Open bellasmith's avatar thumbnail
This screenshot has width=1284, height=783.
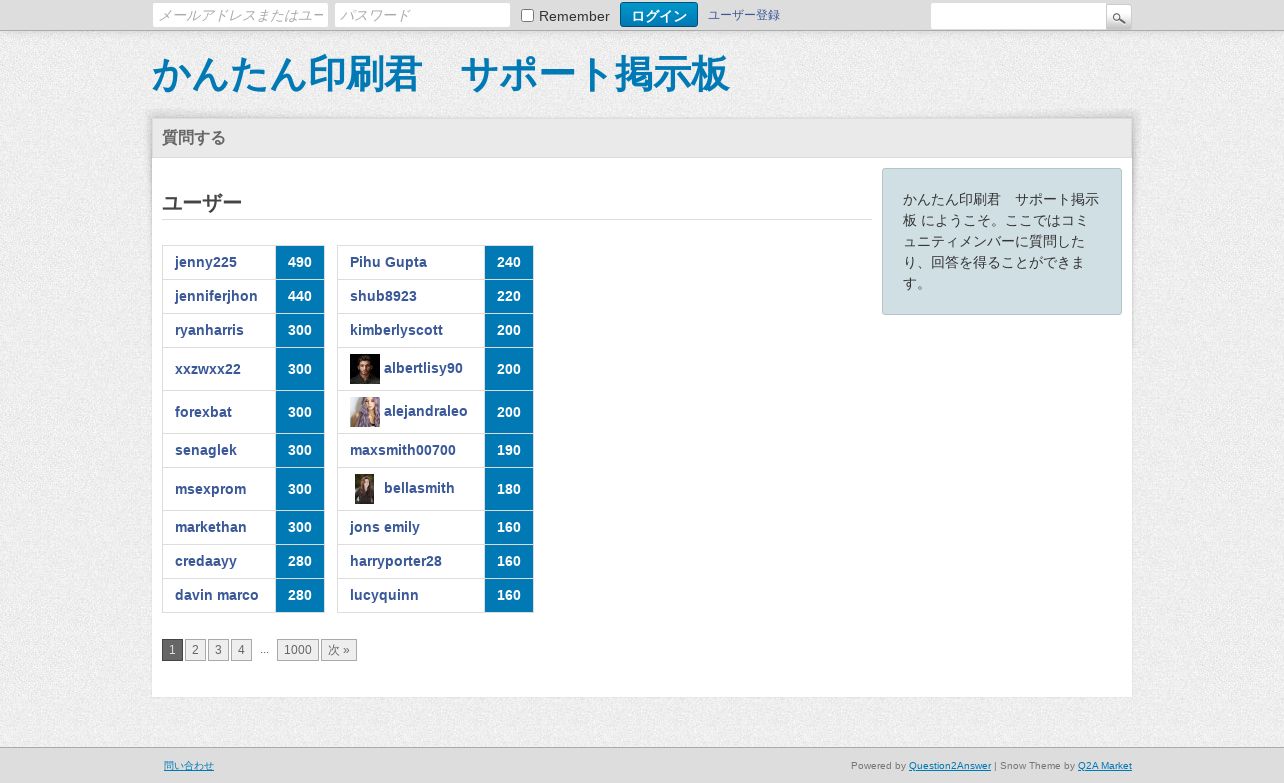pyautogui.click(x=365, y=489)
